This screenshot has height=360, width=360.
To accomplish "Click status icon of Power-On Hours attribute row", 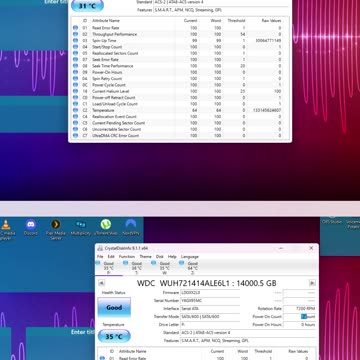I will [x=75, y=72].
